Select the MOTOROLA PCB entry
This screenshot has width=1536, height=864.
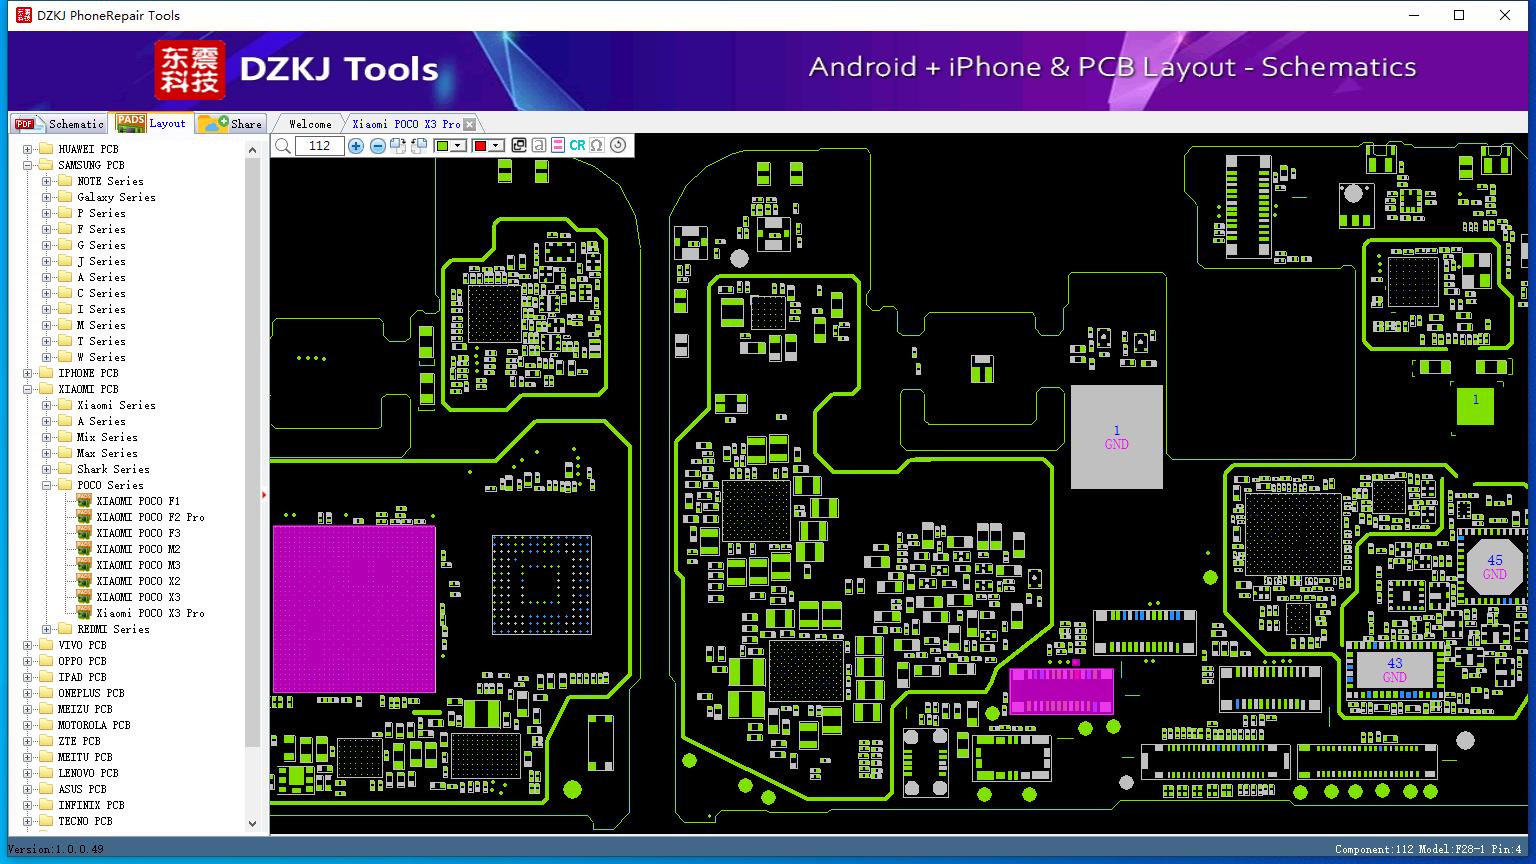(x=94, y=725)
